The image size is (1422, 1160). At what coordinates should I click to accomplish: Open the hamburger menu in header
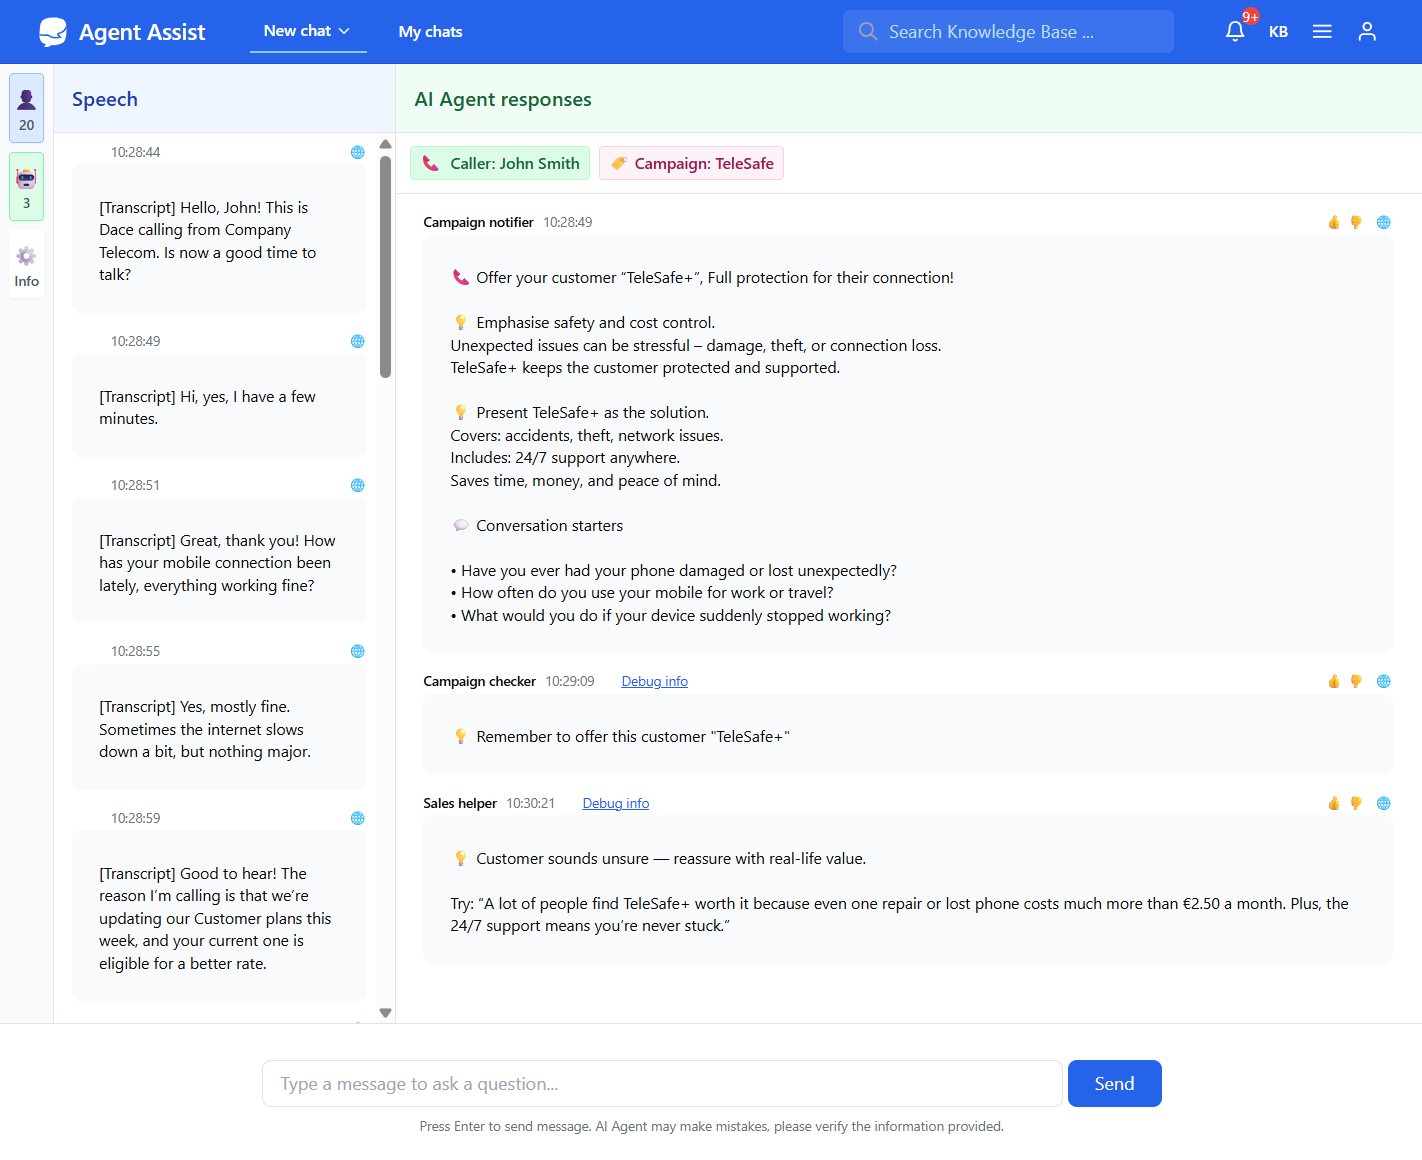pyautogui.click(x=1322, y=32)
